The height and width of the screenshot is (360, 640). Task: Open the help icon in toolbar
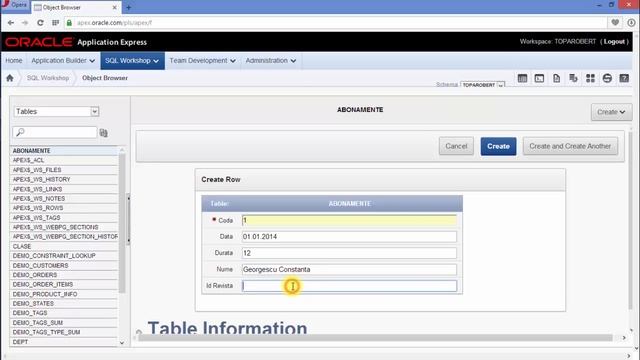click(624, 78)
